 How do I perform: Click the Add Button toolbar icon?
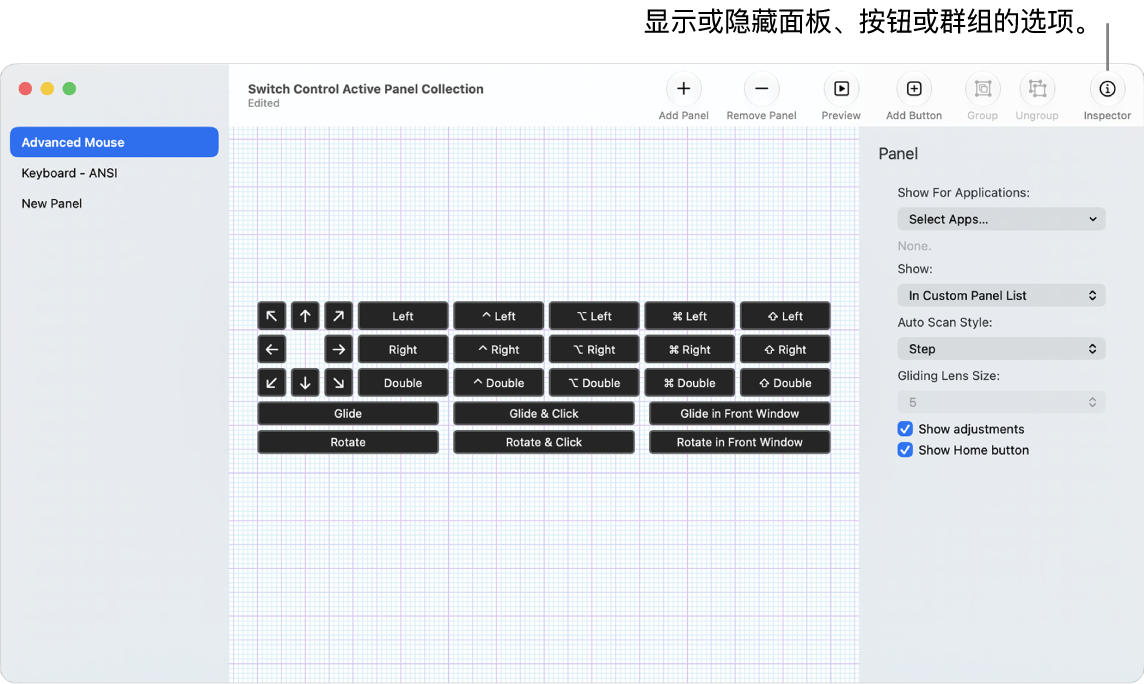(x=913, y=89)
